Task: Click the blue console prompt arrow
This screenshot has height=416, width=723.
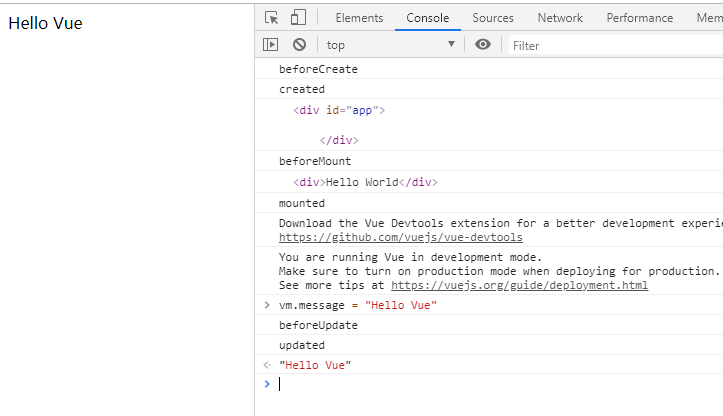Action: click(x=267, y=384)
